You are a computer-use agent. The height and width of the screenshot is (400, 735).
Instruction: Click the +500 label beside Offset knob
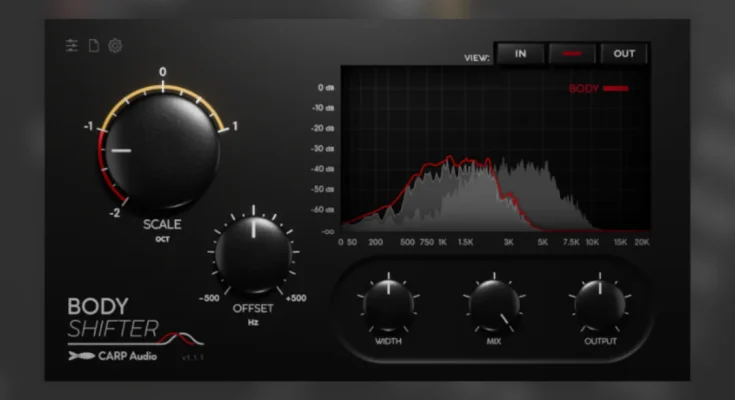coord(295,298)
